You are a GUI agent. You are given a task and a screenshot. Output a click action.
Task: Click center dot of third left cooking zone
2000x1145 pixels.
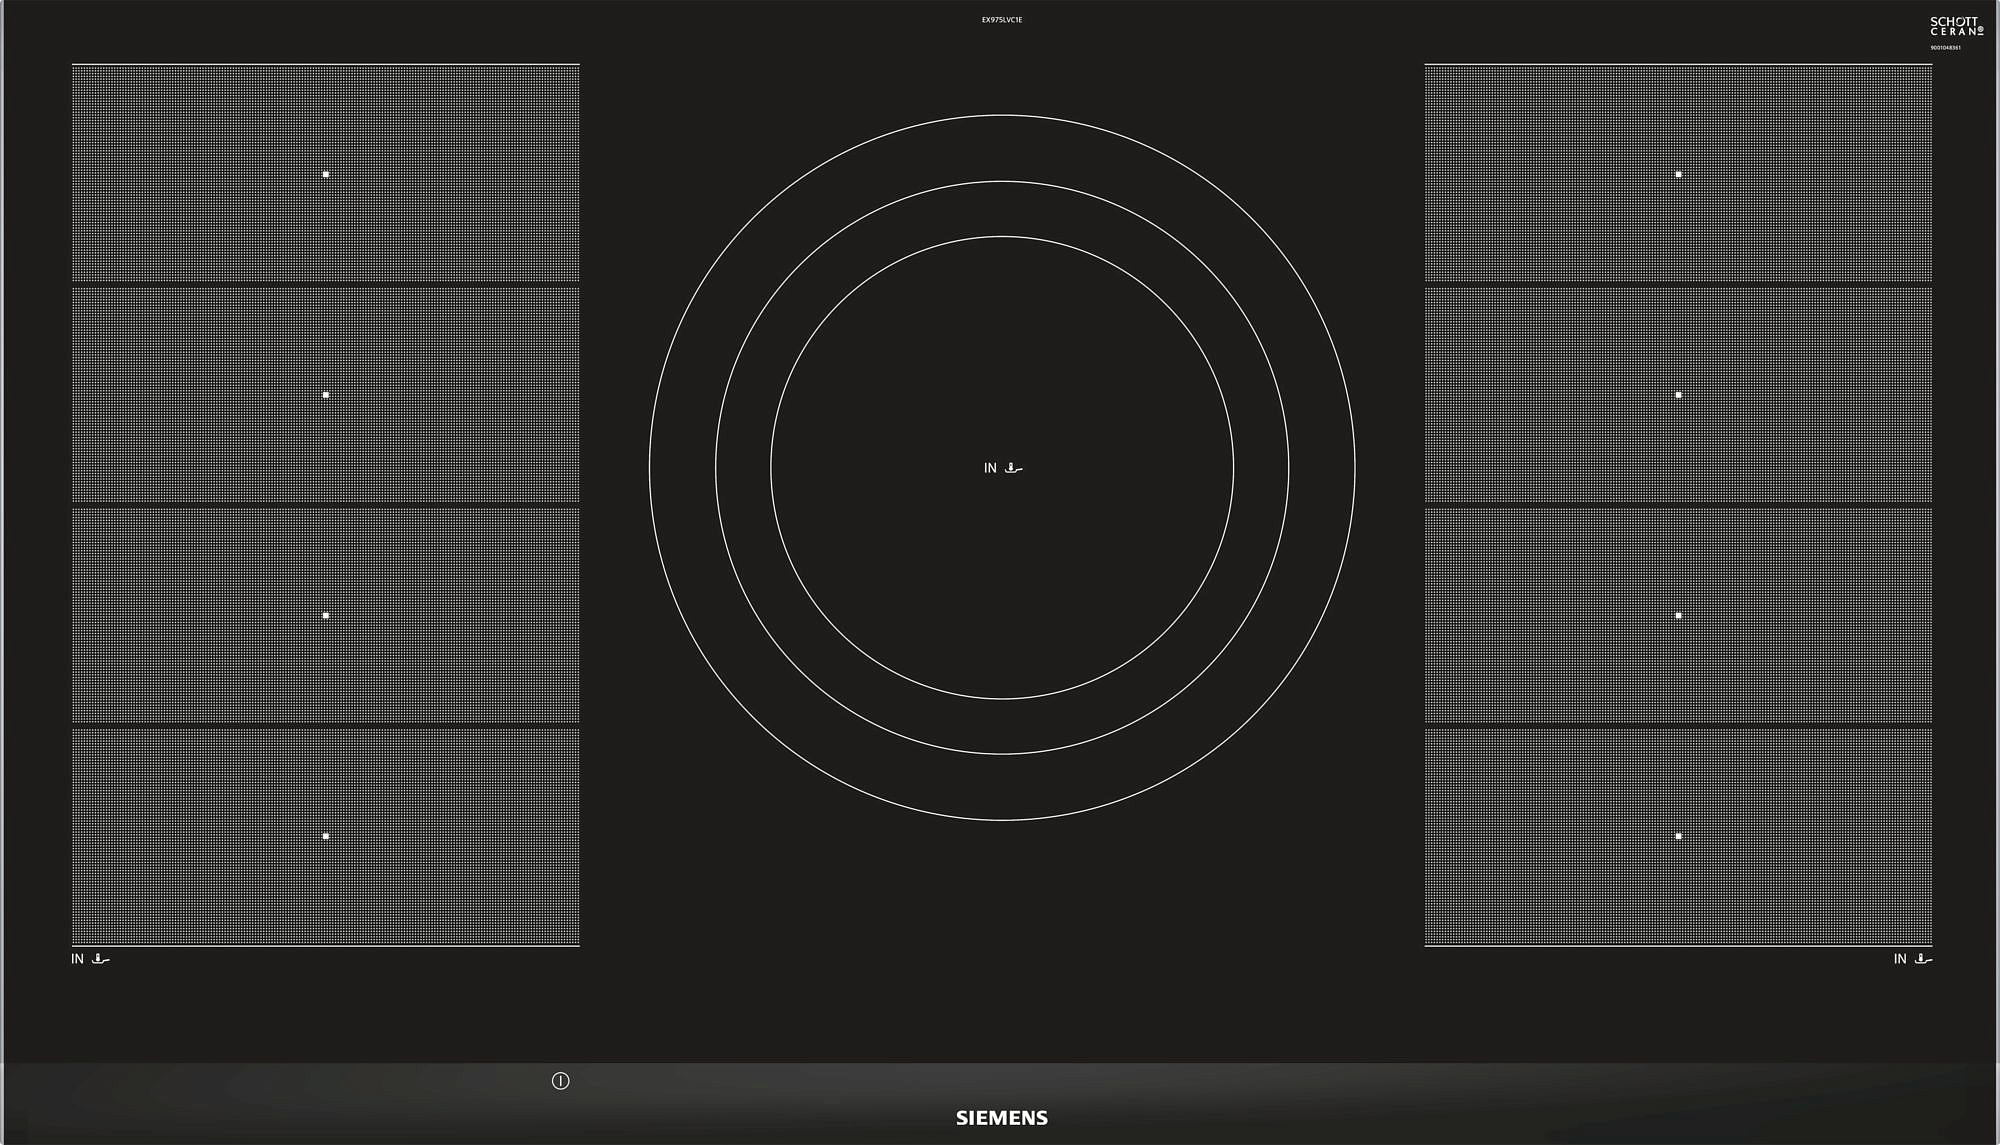click(x=326, y=616)
